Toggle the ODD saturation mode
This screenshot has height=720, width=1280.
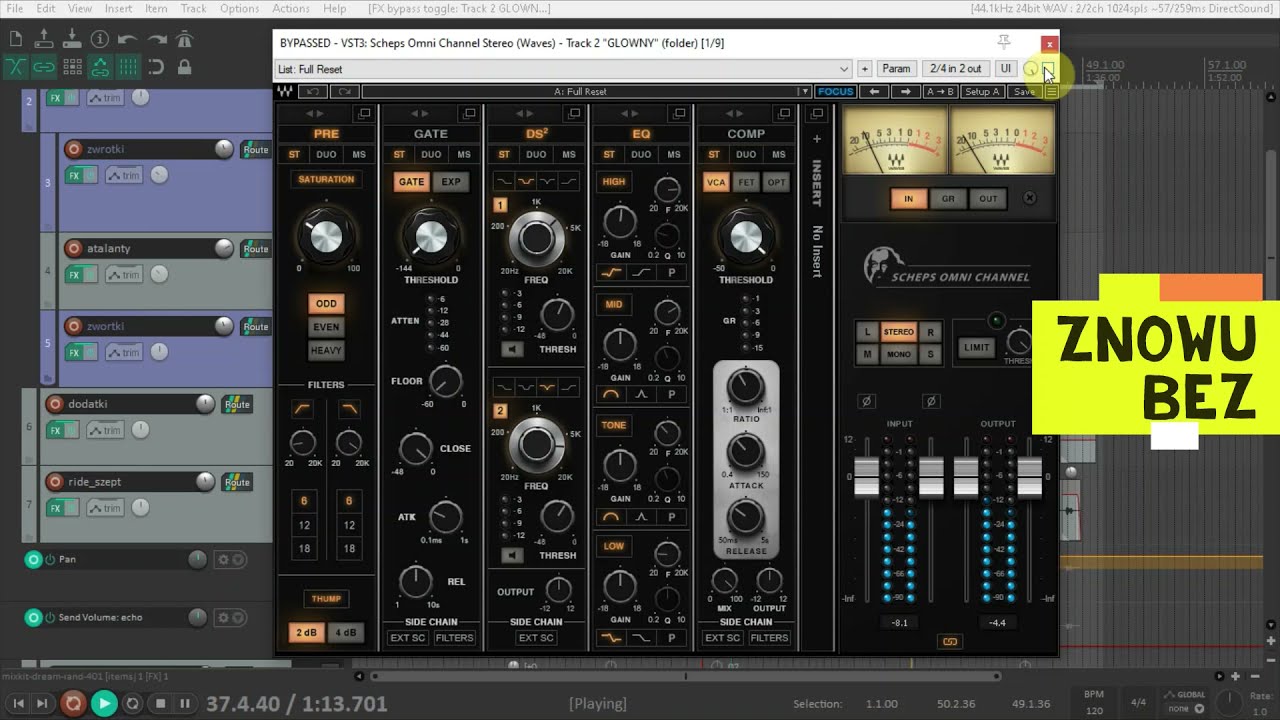[326, 304]
